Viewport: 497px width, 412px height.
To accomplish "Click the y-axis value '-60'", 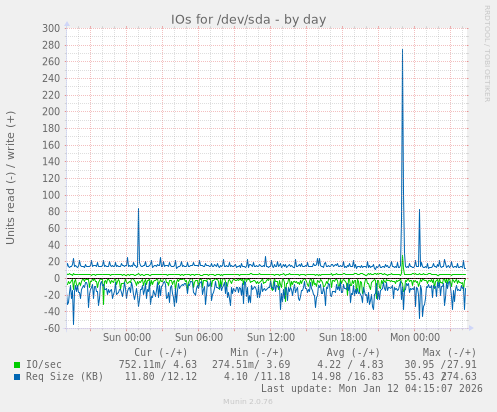I will [52, 328].
